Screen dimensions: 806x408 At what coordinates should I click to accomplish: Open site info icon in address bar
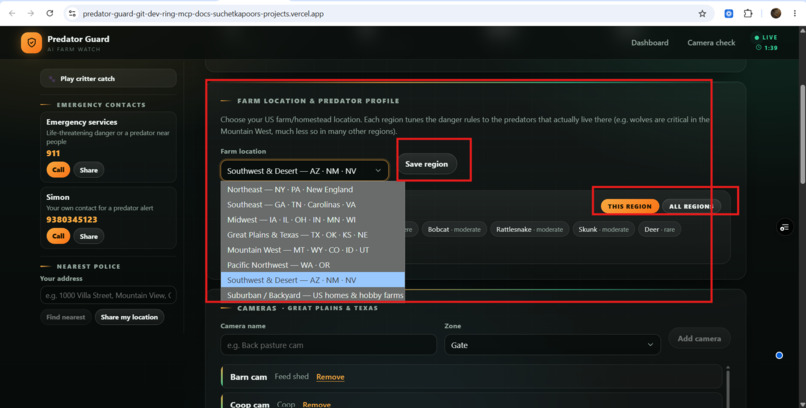click(72, 14)
